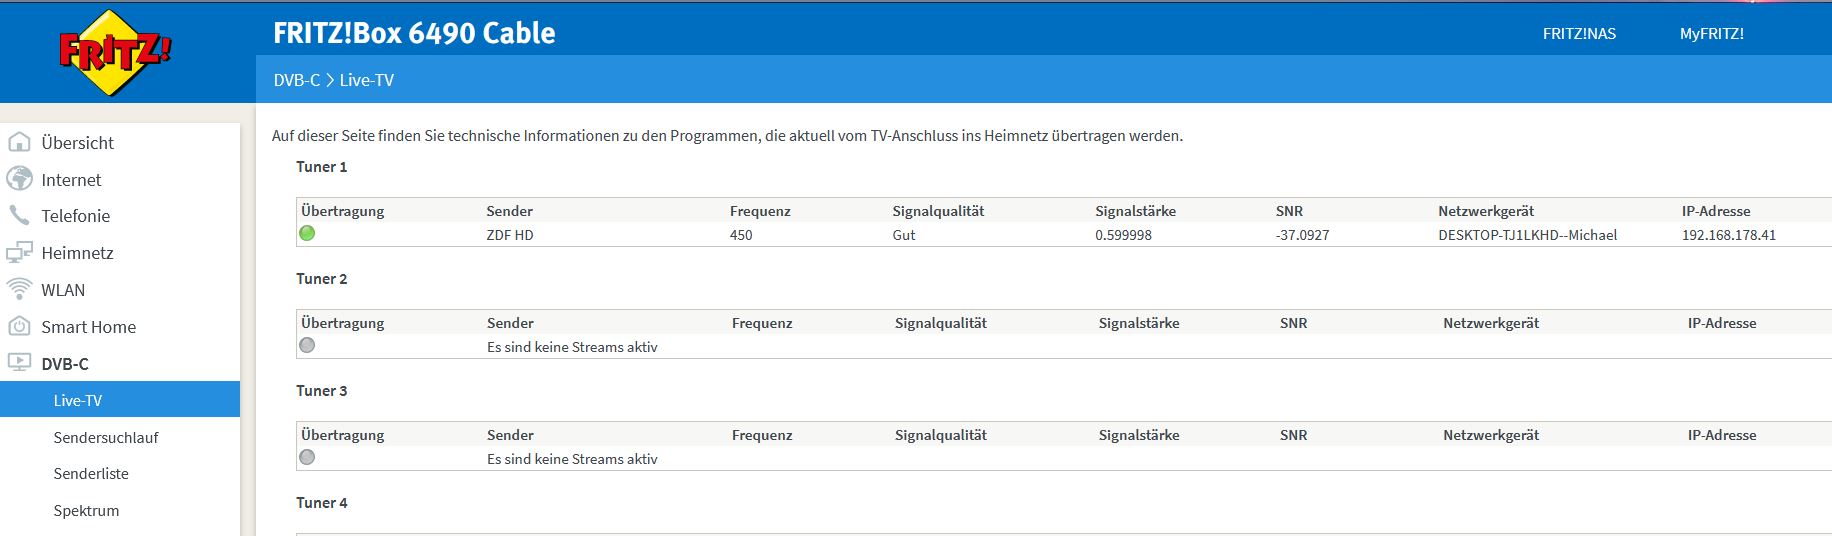
Task: Collapse the DVB-C menu section
Action: point(65,364)
